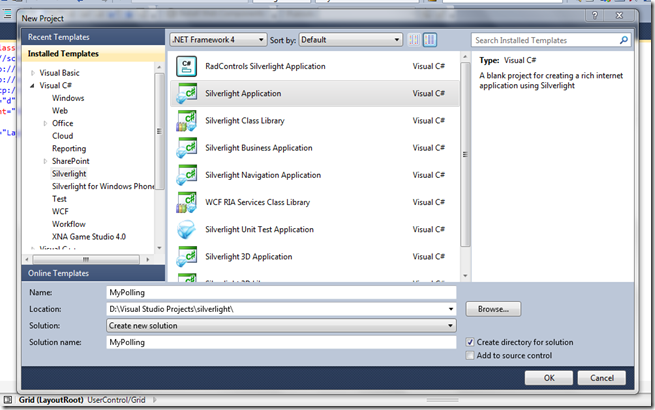Click the RadControls Silverlight Application template icon
Screen dimensions: 655x410
[x=186, y=66]
